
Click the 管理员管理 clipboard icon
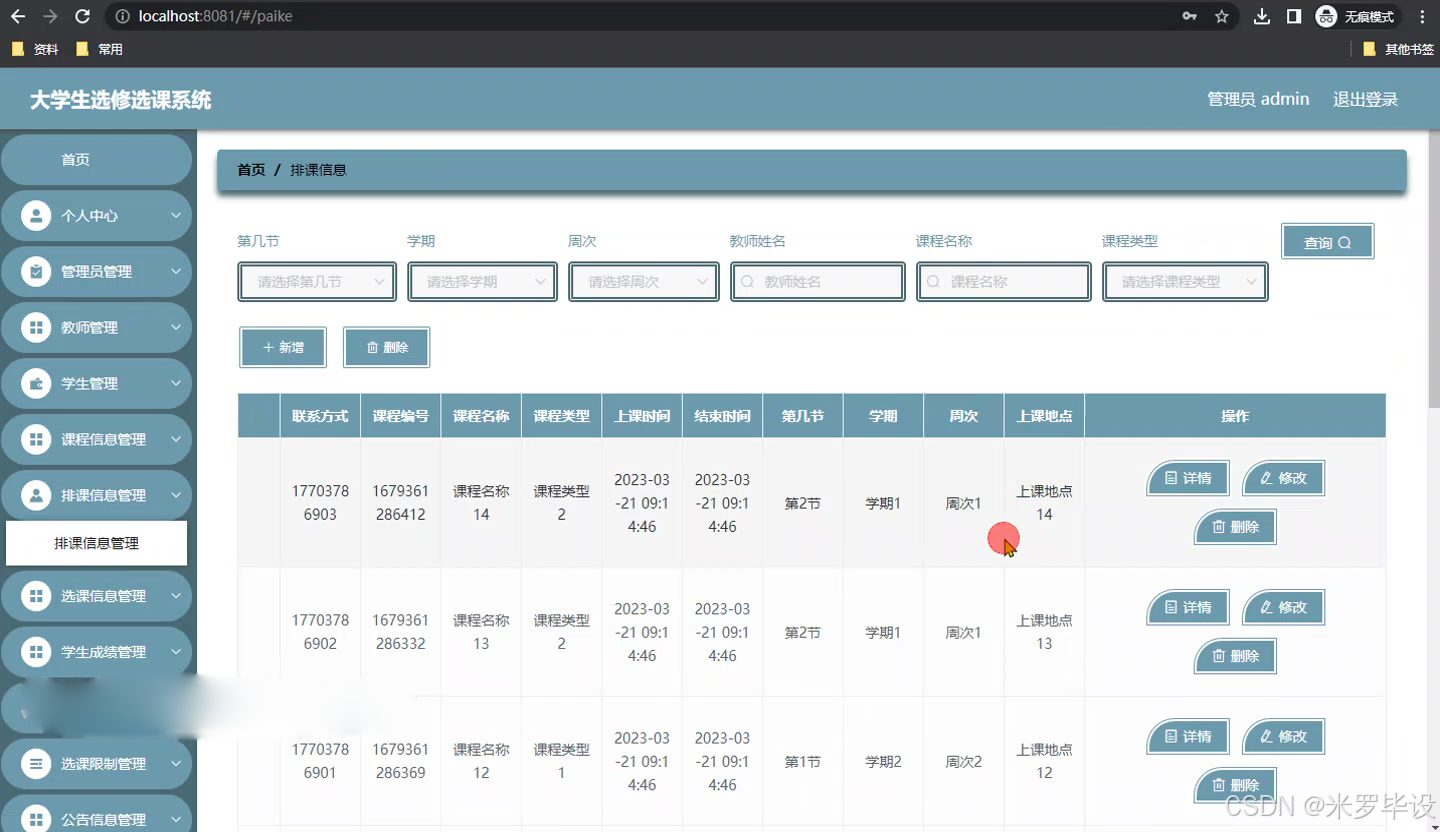click(36, 271)
